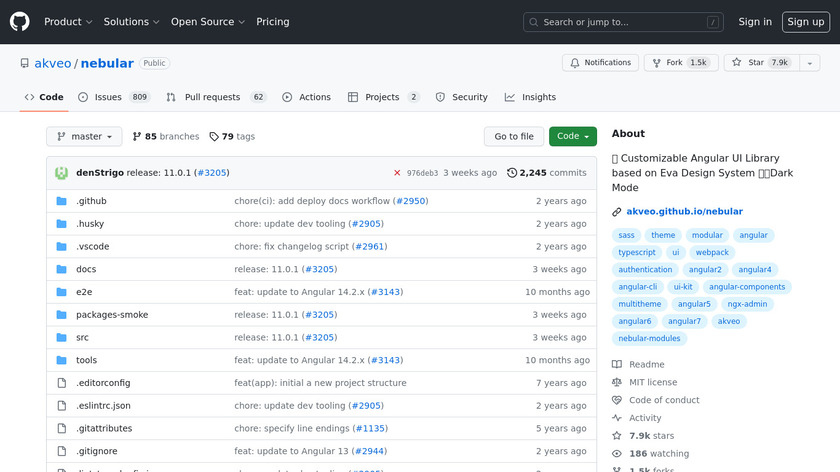840x472 pixels.
Task: Expand the master branch dropdown
Action: pyautogui.click(x=84, y=137)
